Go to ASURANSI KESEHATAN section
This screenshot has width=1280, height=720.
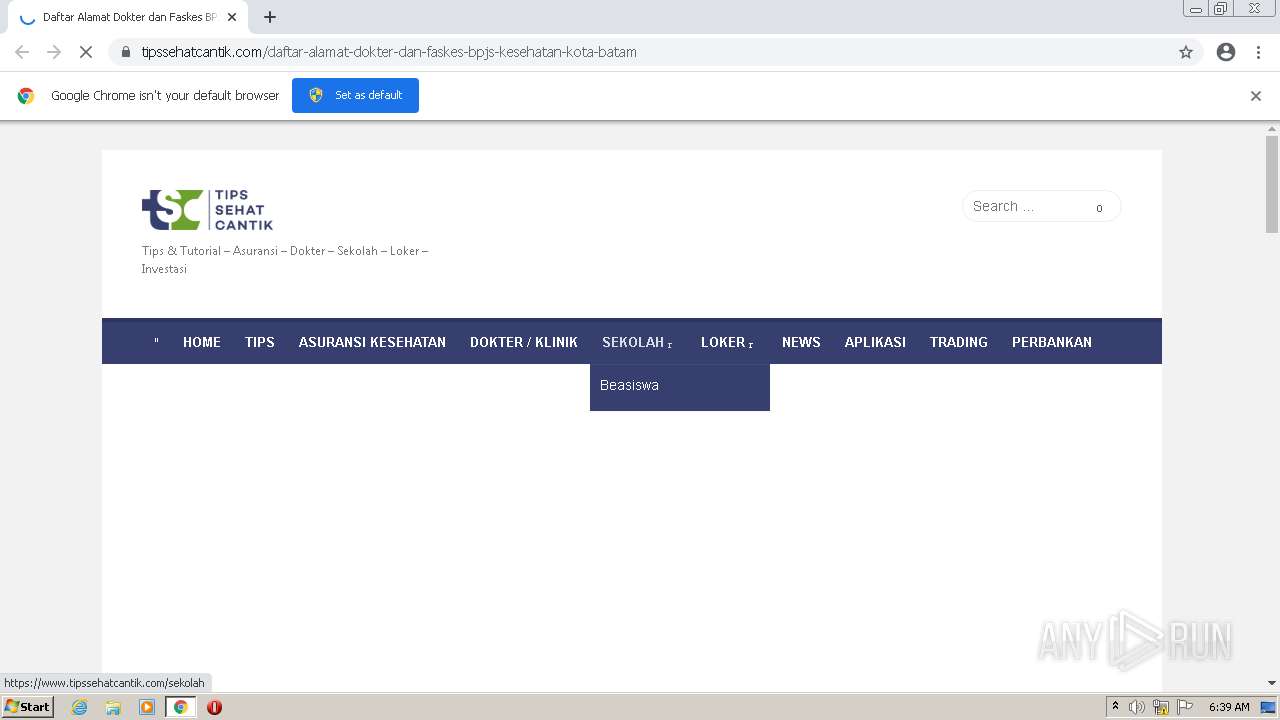tap(372, 342)
